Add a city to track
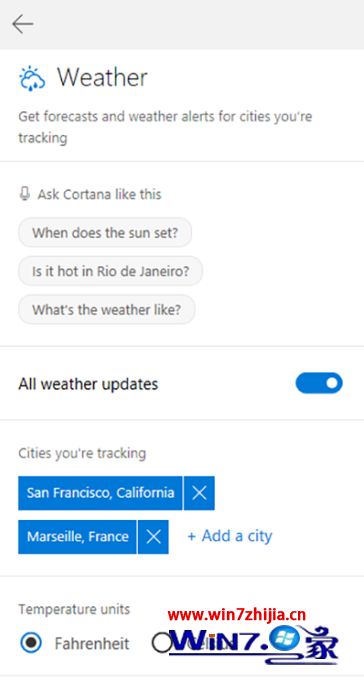 230,536
